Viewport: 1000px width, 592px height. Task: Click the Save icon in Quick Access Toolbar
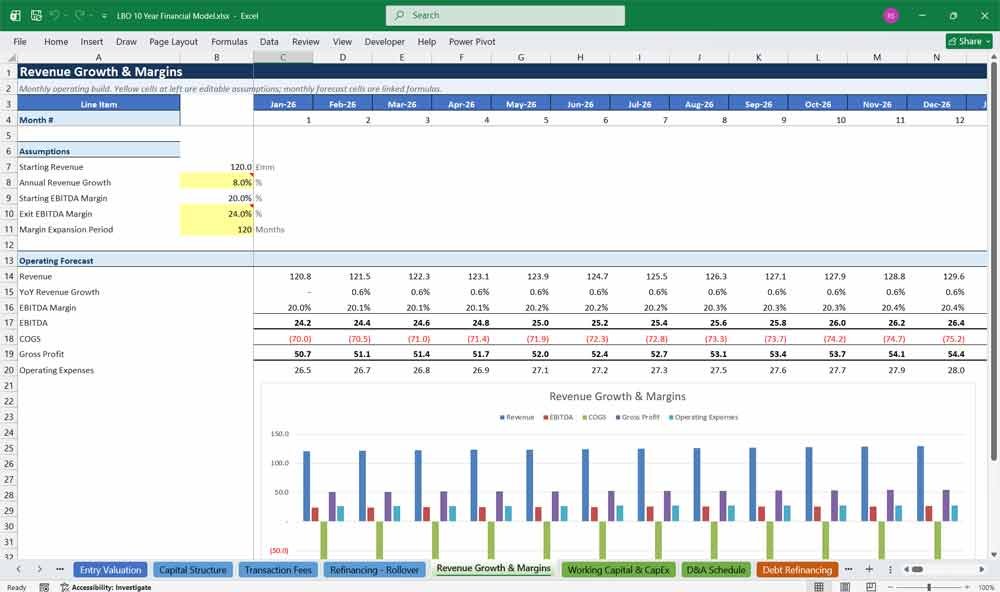pos(36,15)
